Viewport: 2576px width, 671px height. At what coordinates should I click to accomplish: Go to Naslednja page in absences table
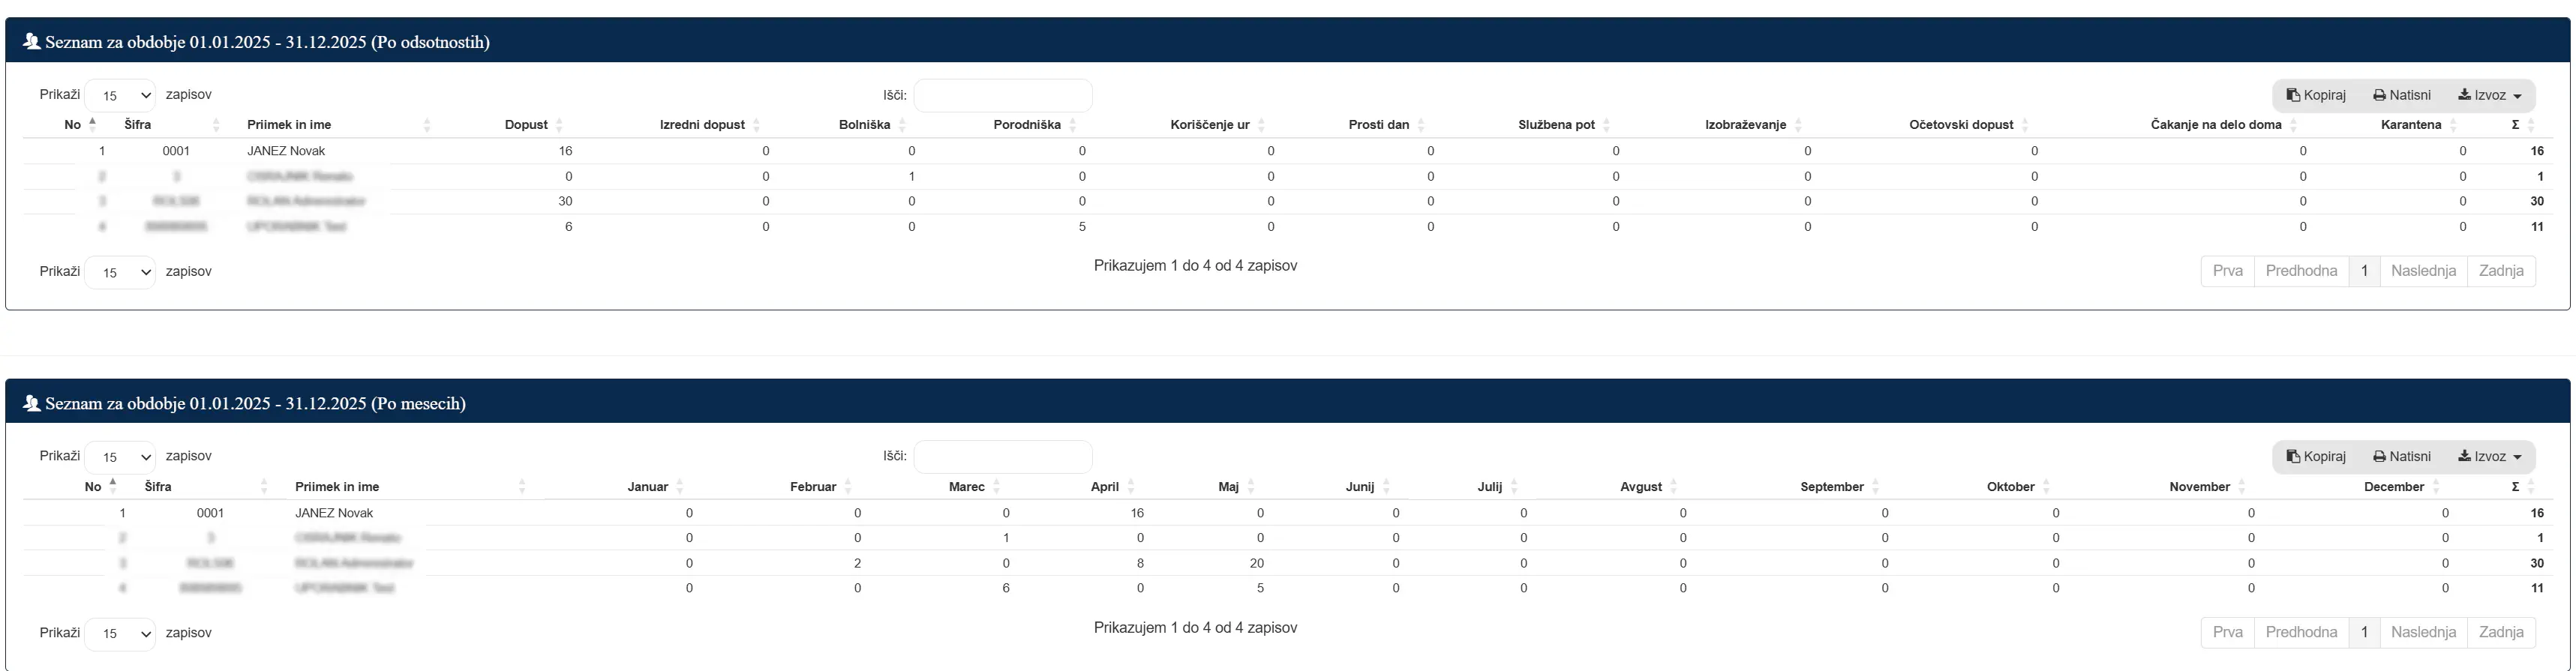click(x=2423, y=271)
